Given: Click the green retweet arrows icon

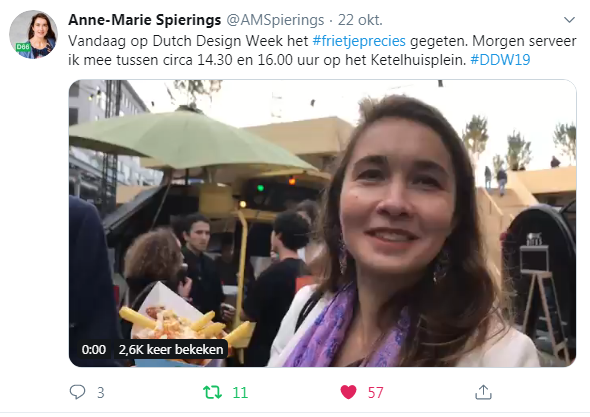Looking at the screenshot, I should point(212,392).
